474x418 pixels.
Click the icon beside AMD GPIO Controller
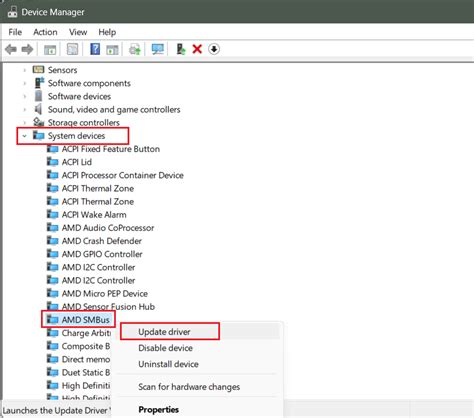click(52, 254)
